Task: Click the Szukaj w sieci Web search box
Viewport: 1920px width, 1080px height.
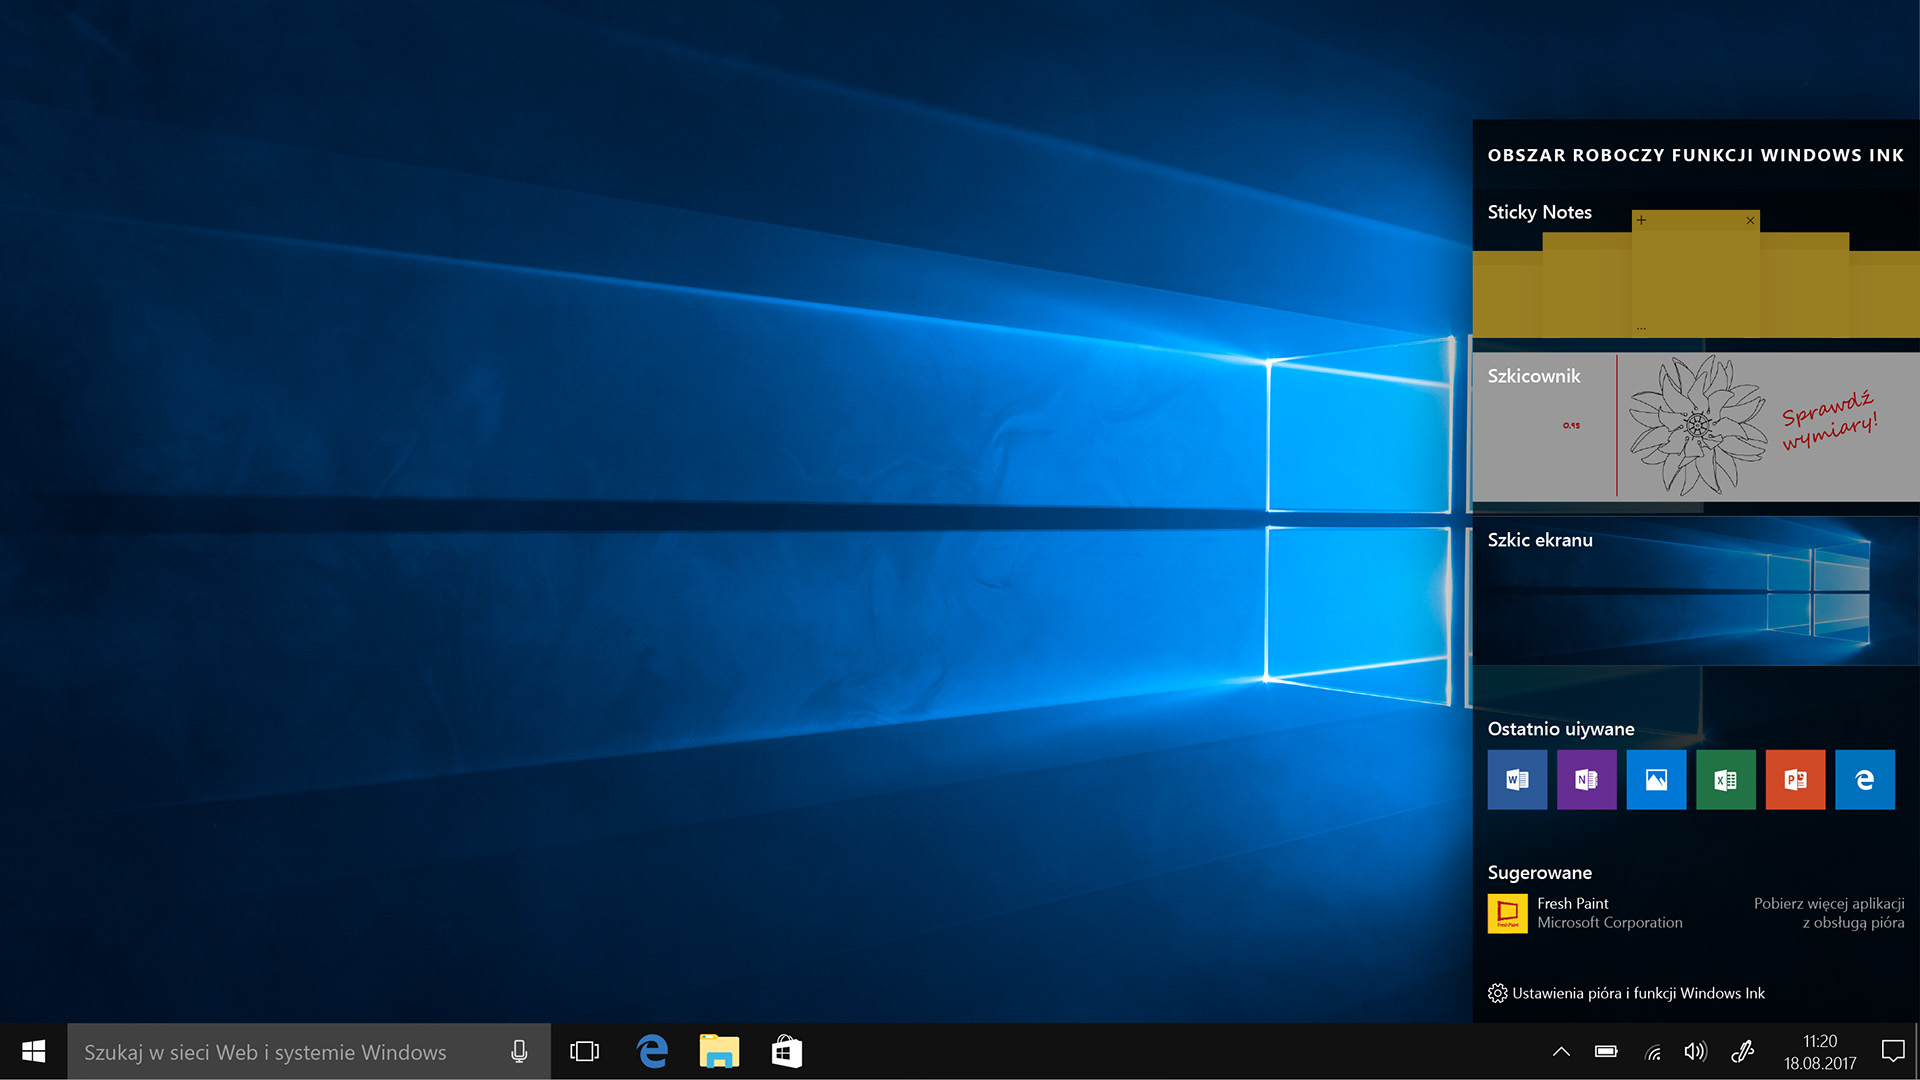Action: 309,1051
